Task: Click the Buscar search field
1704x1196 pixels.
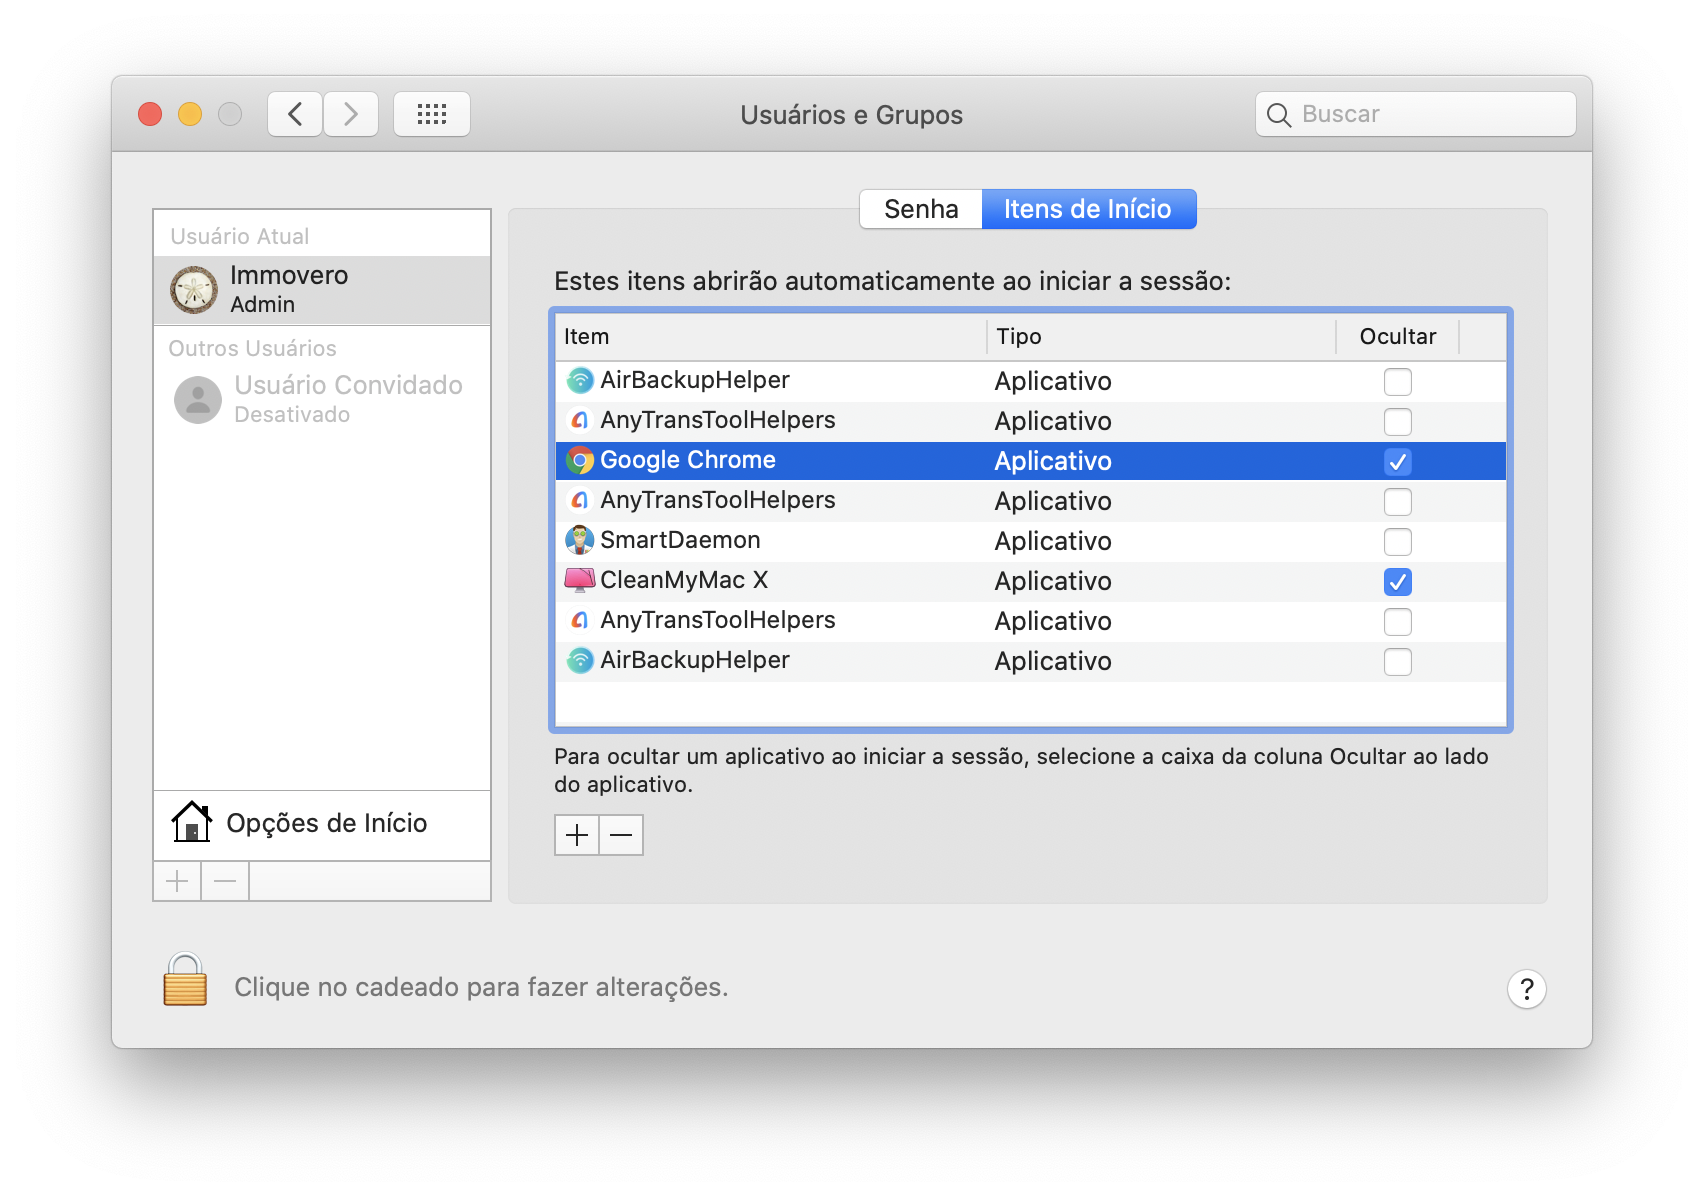Action: pos(1430,114)
